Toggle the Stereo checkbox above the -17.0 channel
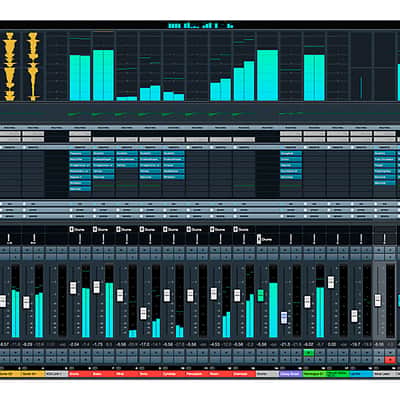The image size is (400, 400). [142, 229]
